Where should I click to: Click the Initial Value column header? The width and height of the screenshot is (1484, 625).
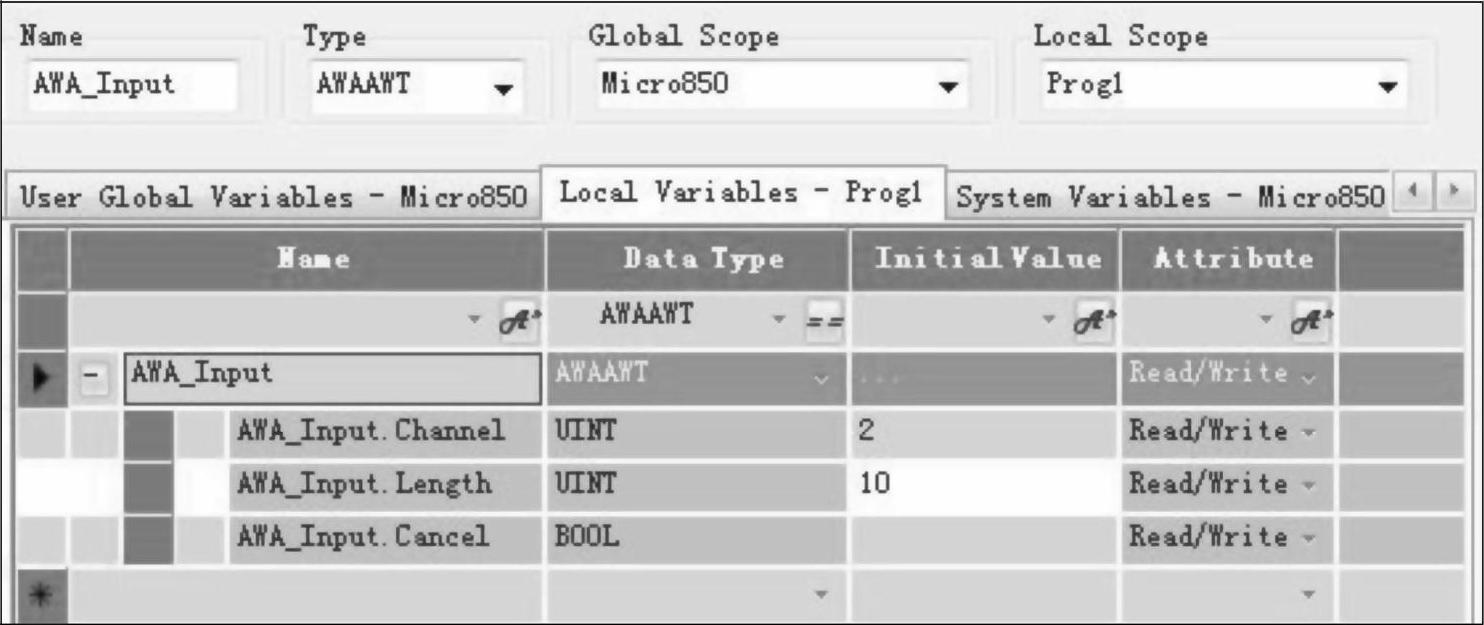tap(986, 260)
